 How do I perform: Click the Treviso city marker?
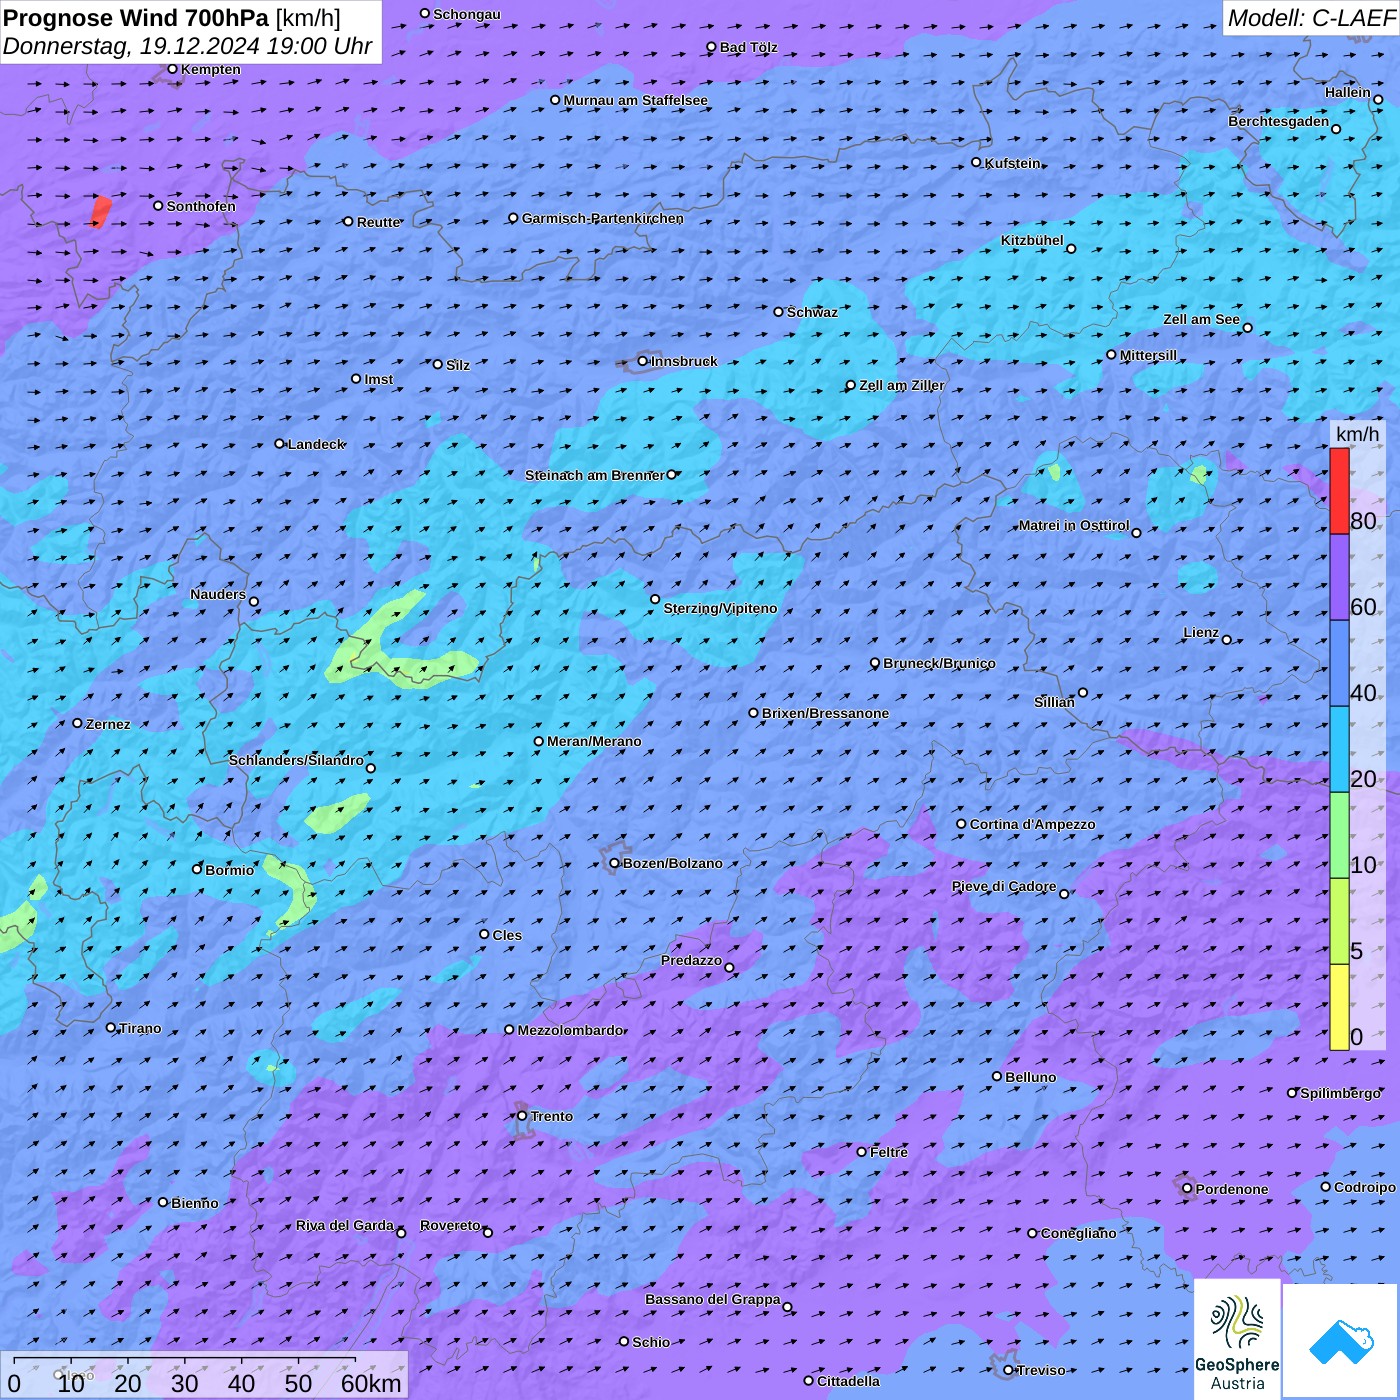pyautogui.click(x=1008, y=1370)
